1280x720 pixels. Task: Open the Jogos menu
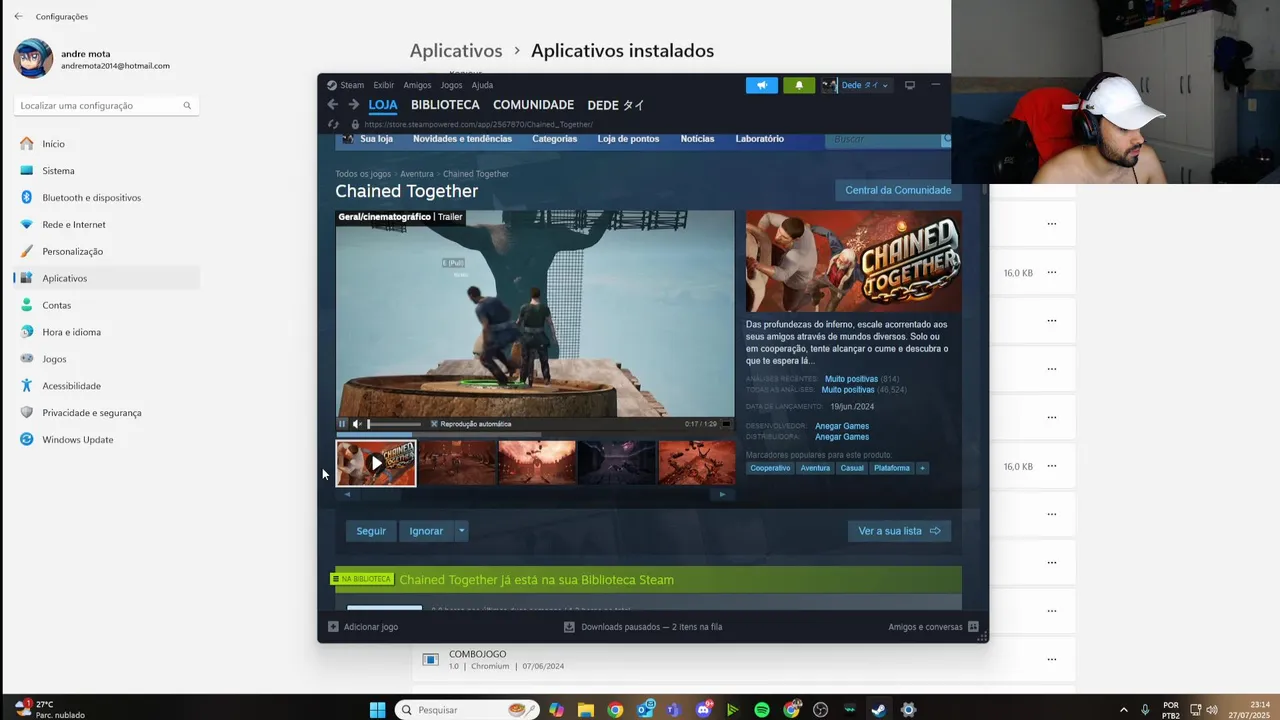[x=452, y=85]
